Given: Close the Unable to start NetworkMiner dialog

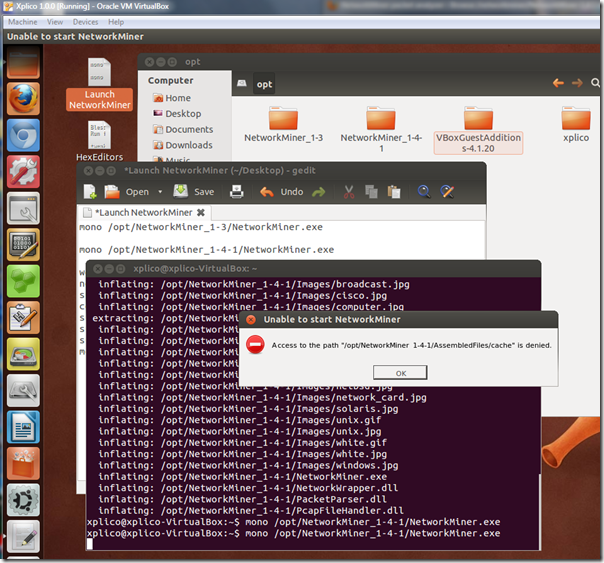Looking at the screenshot, I should (x=251, y=319).
